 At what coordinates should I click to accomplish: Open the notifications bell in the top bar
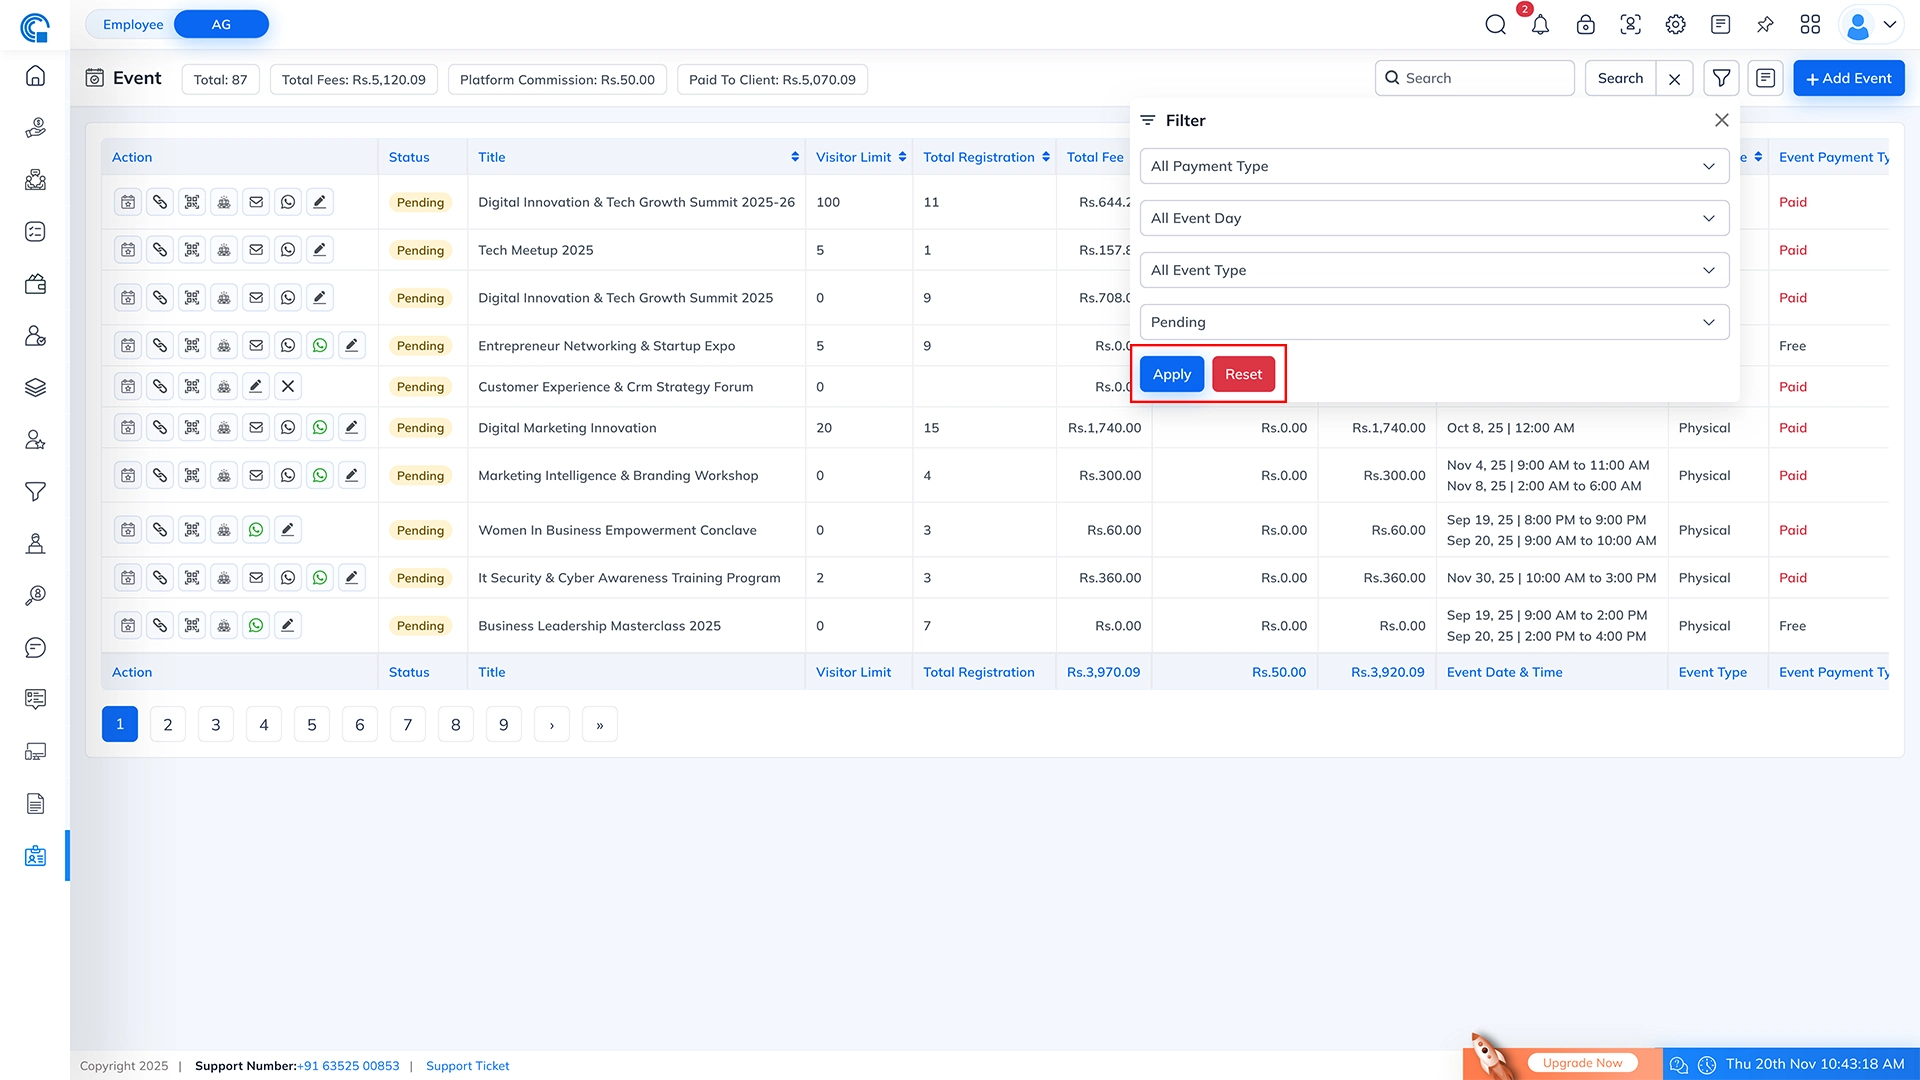tap(1540, 24)
